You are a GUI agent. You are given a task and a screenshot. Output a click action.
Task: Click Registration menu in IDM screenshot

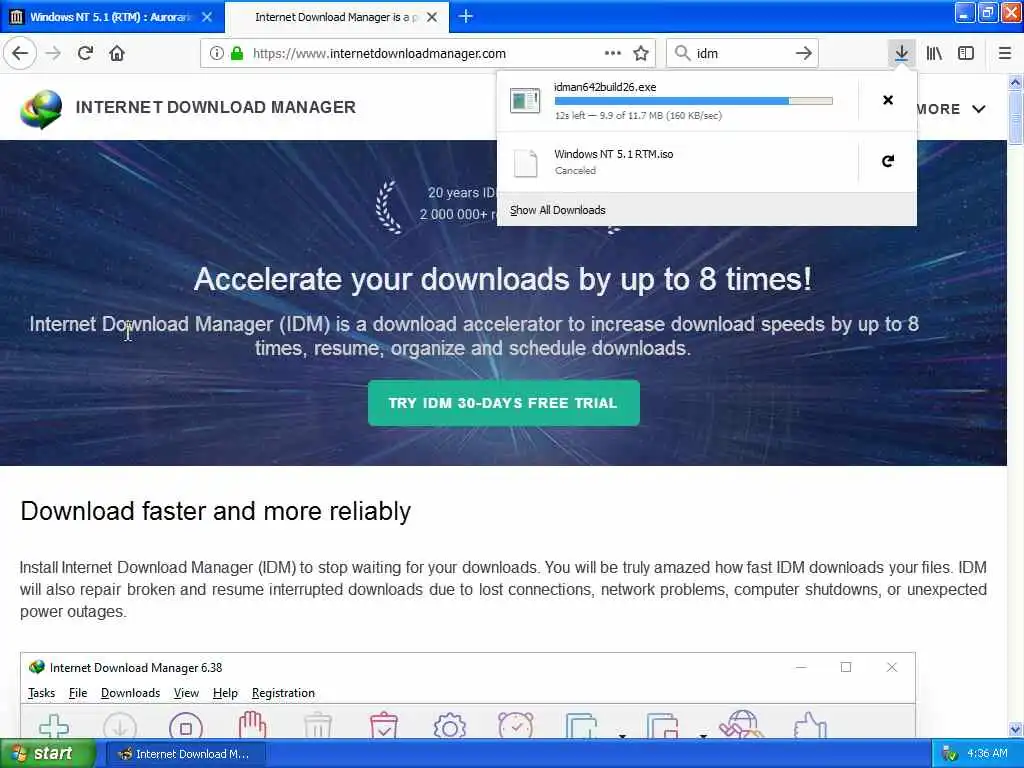tap(283, 693)
